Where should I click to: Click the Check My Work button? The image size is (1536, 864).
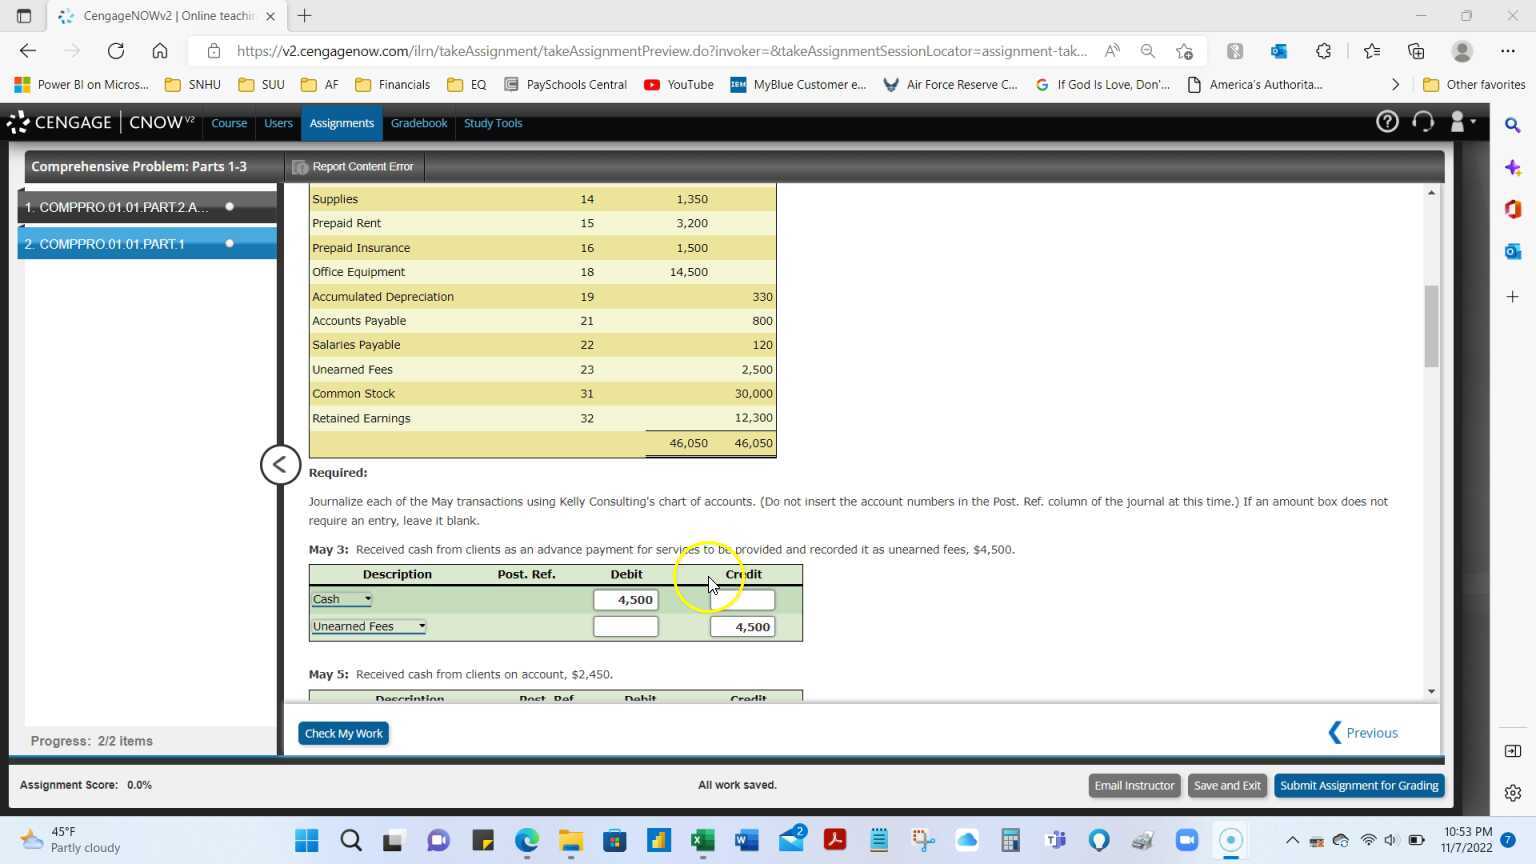tap(343, 733)
